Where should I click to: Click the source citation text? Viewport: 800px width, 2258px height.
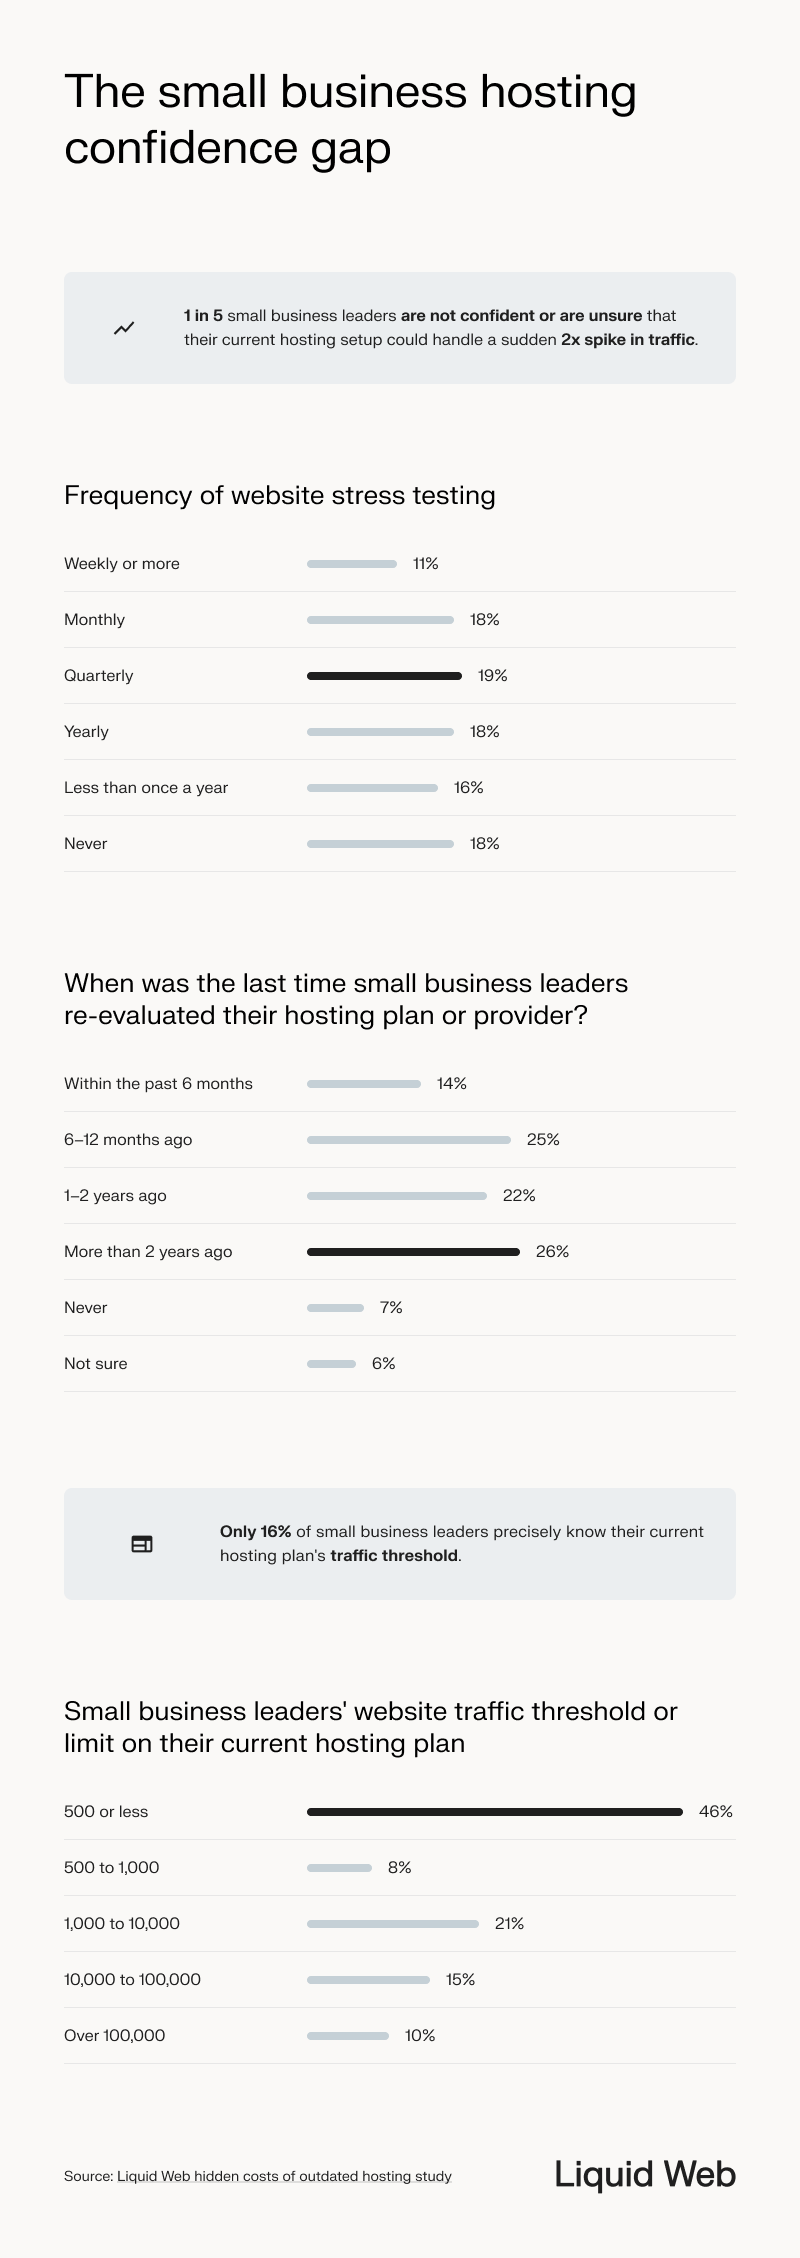pos(258,2176)
